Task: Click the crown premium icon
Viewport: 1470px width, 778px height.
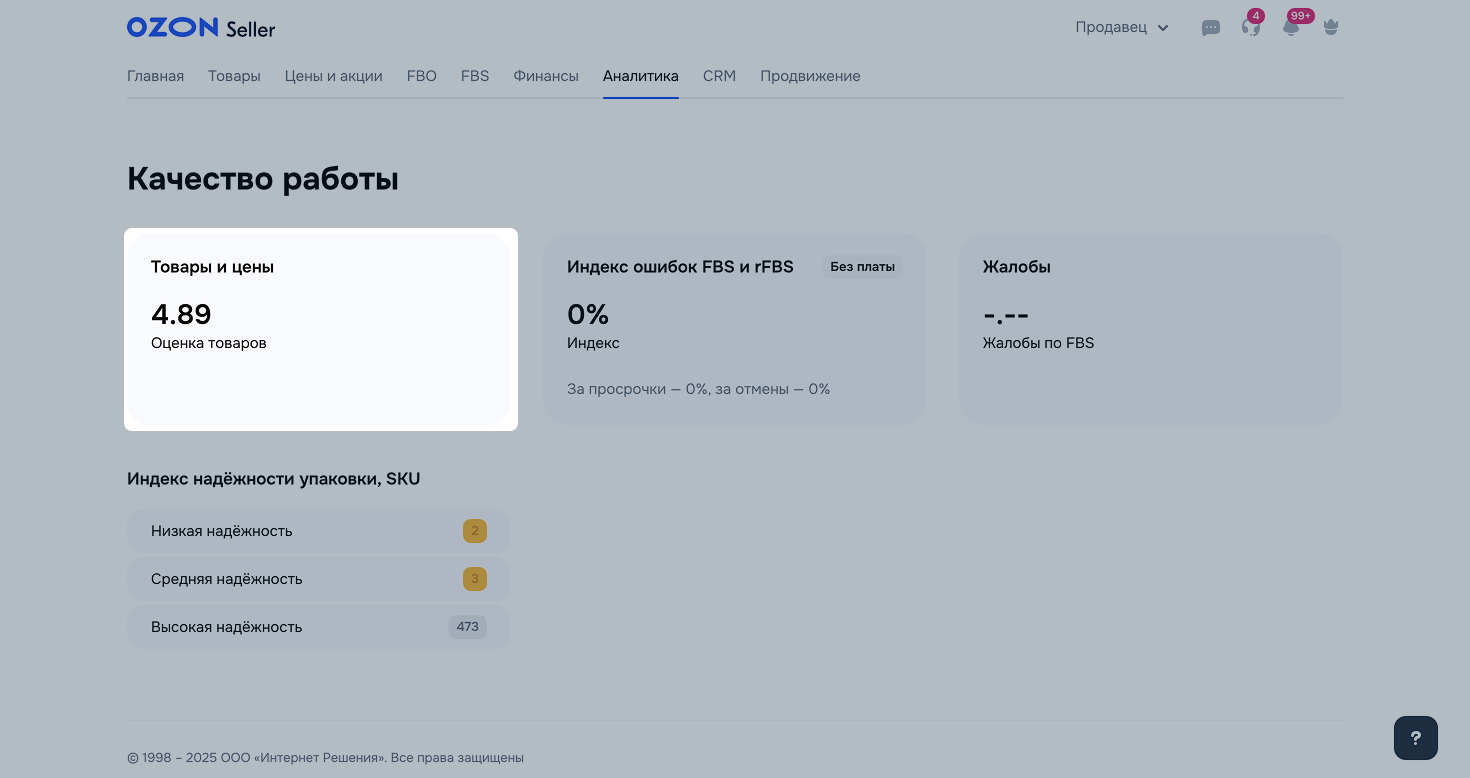Action: click(1330, 28)
